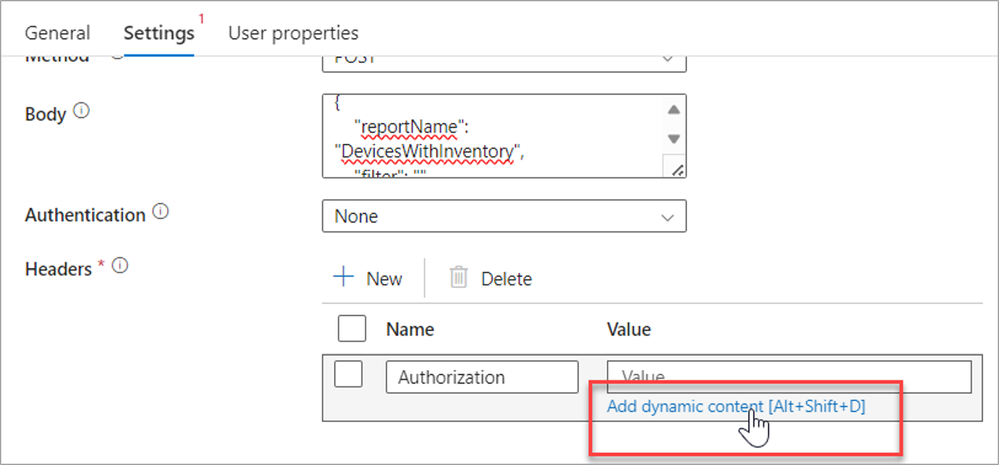Viewport: 999px width, 465px height.
Task: Click the header Value input field
Action: [789, 377]
